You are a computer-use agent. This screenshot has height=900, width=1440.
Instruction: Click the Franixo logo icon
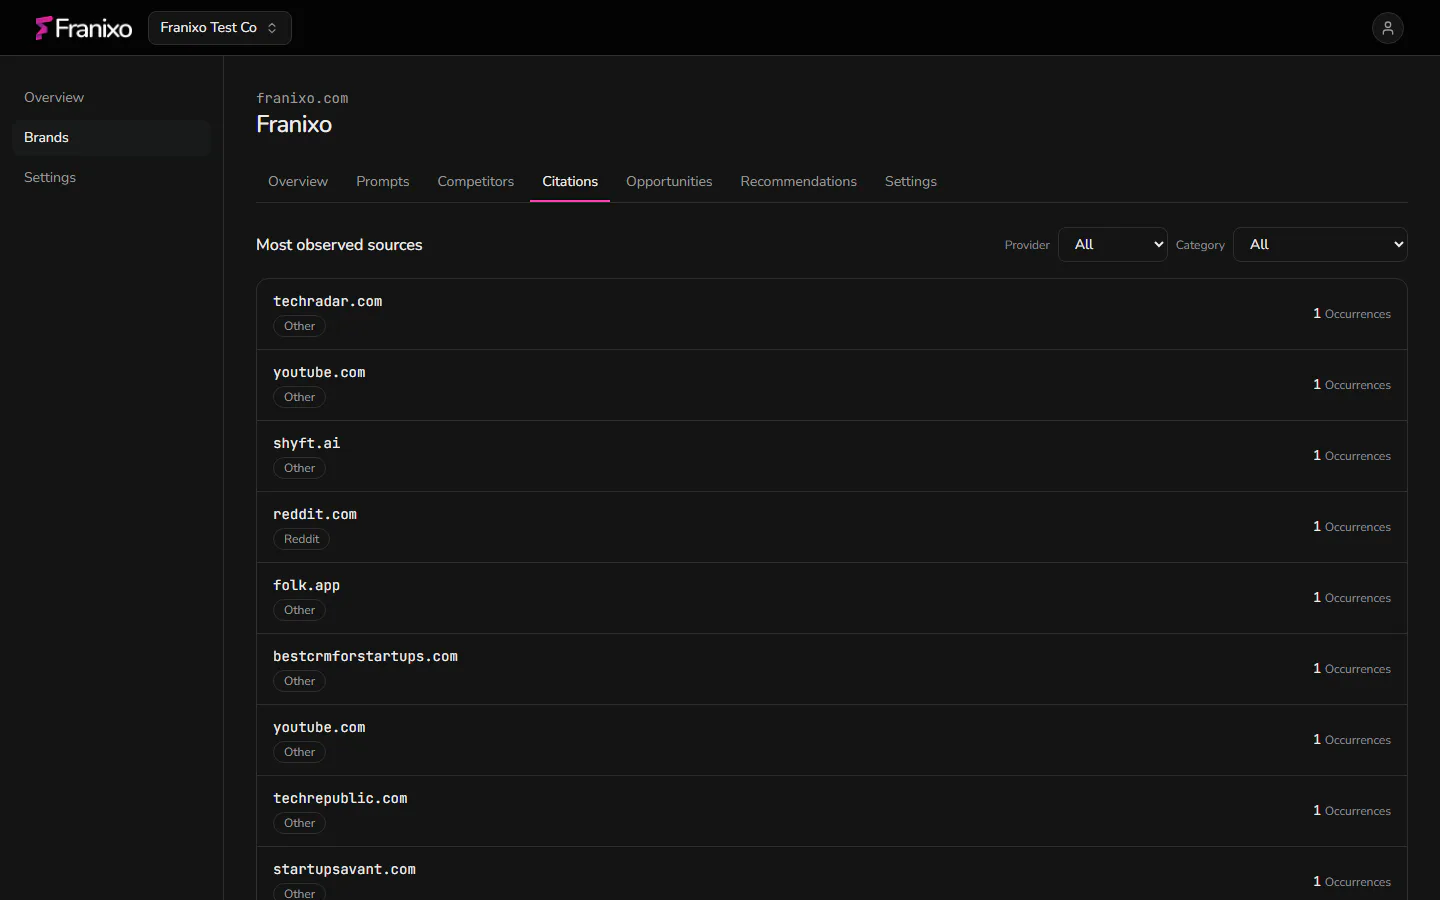coord(43,28)
